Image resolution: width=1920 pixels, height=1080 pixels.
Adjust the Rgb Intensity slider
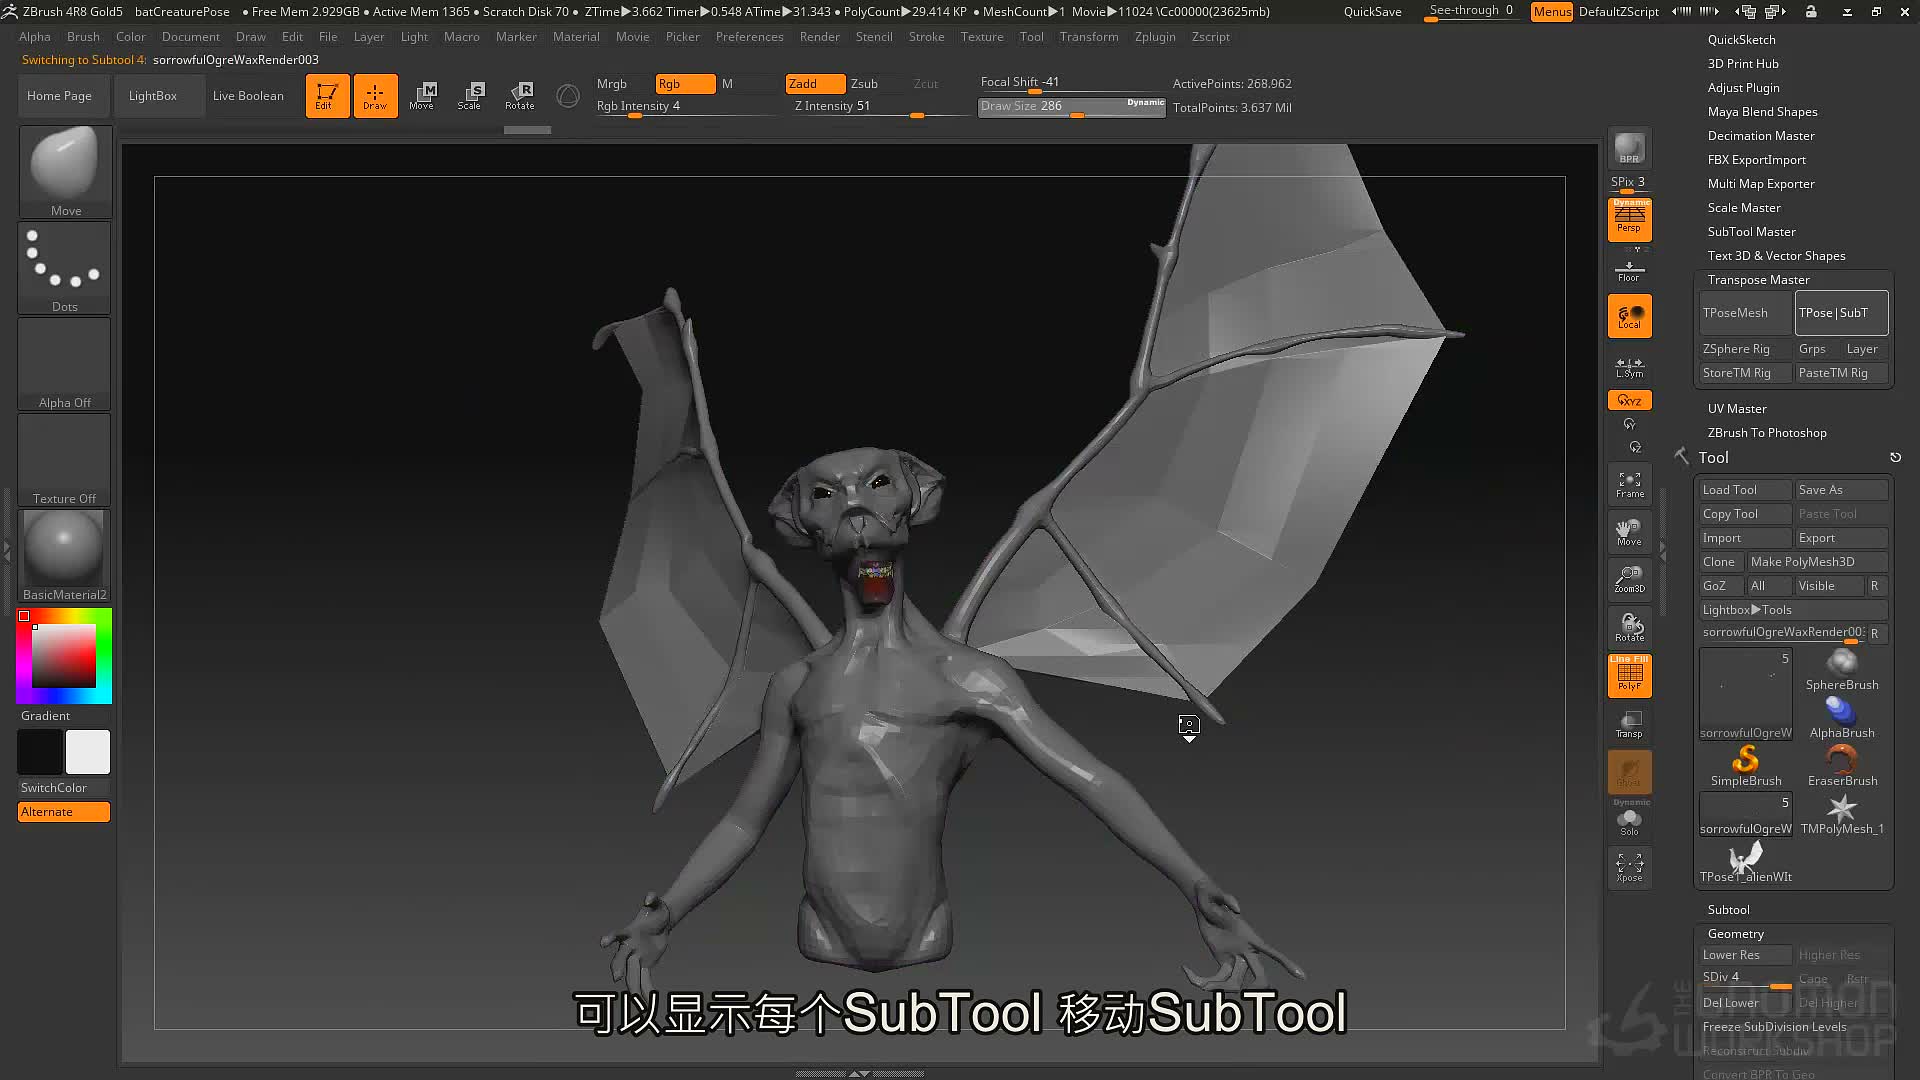[x=685, y=107]
